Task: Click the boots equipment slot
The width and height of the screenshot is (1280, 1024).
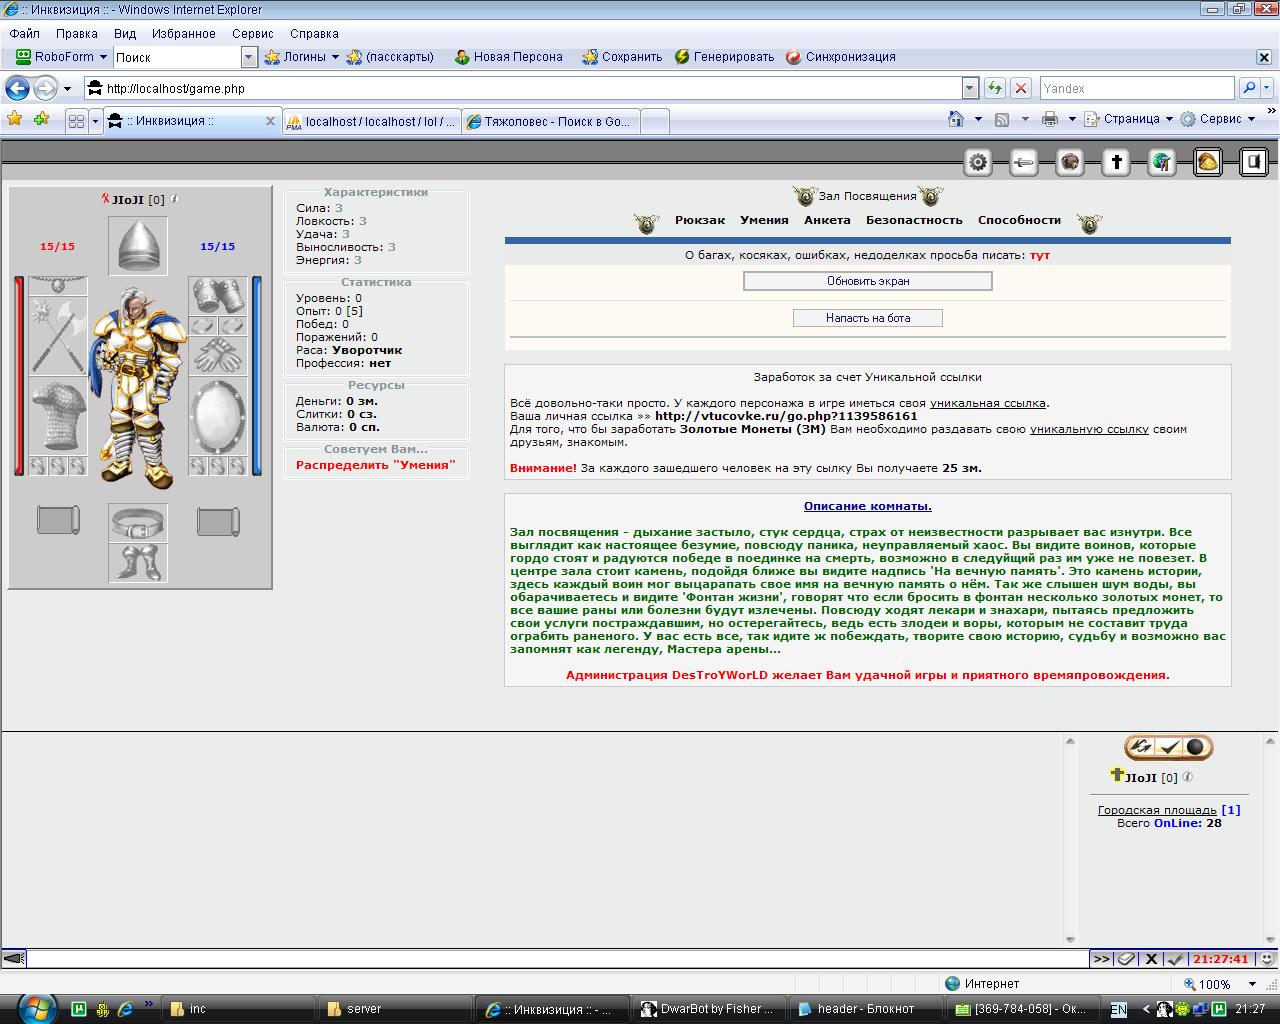Action: pyautogui.click(x=138, y=562)
